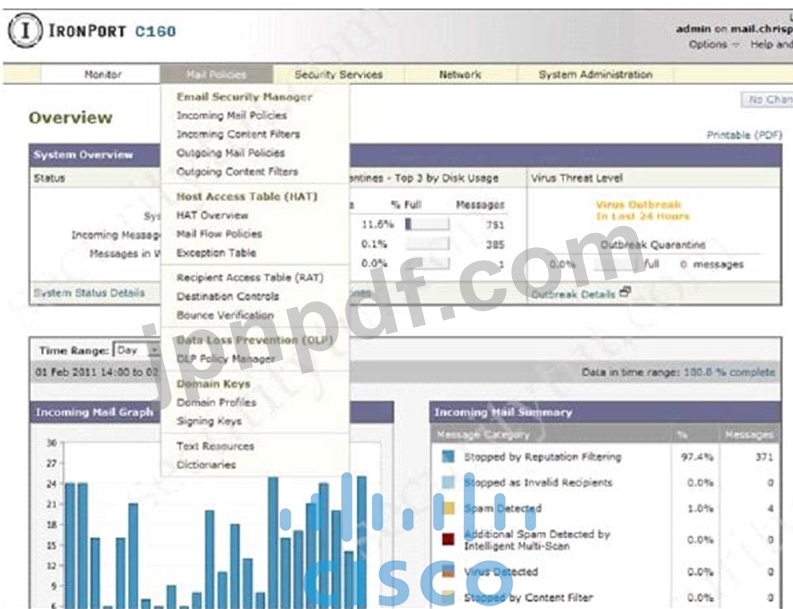Image resolution: width=793 pixels, height=609 pixels.
Task: Select Dictionaries menu item
Action: pyautogui.click(x=206, y=464)
